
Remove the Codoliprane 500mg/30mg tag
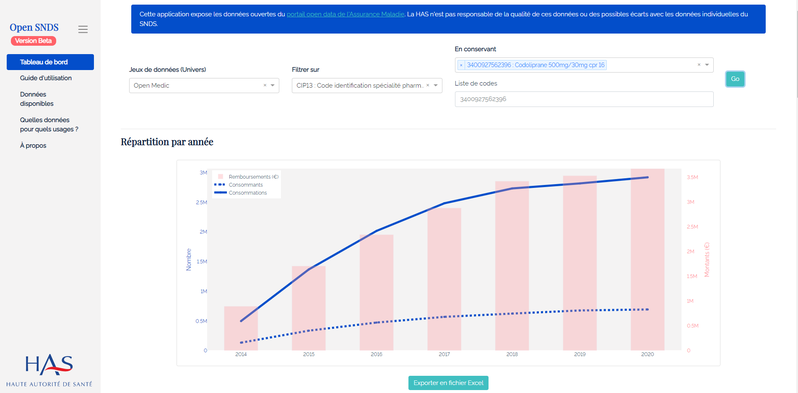(461, 65)
